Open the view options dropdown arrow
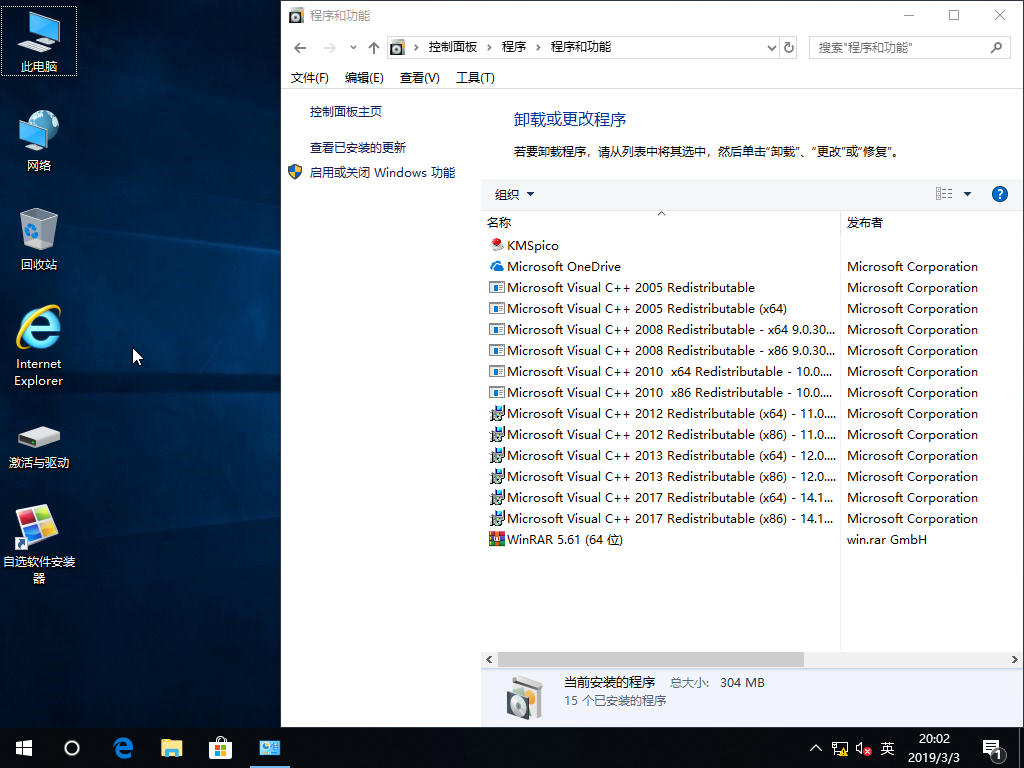This screenshot has height=768, width=1024. coord(968,194)
